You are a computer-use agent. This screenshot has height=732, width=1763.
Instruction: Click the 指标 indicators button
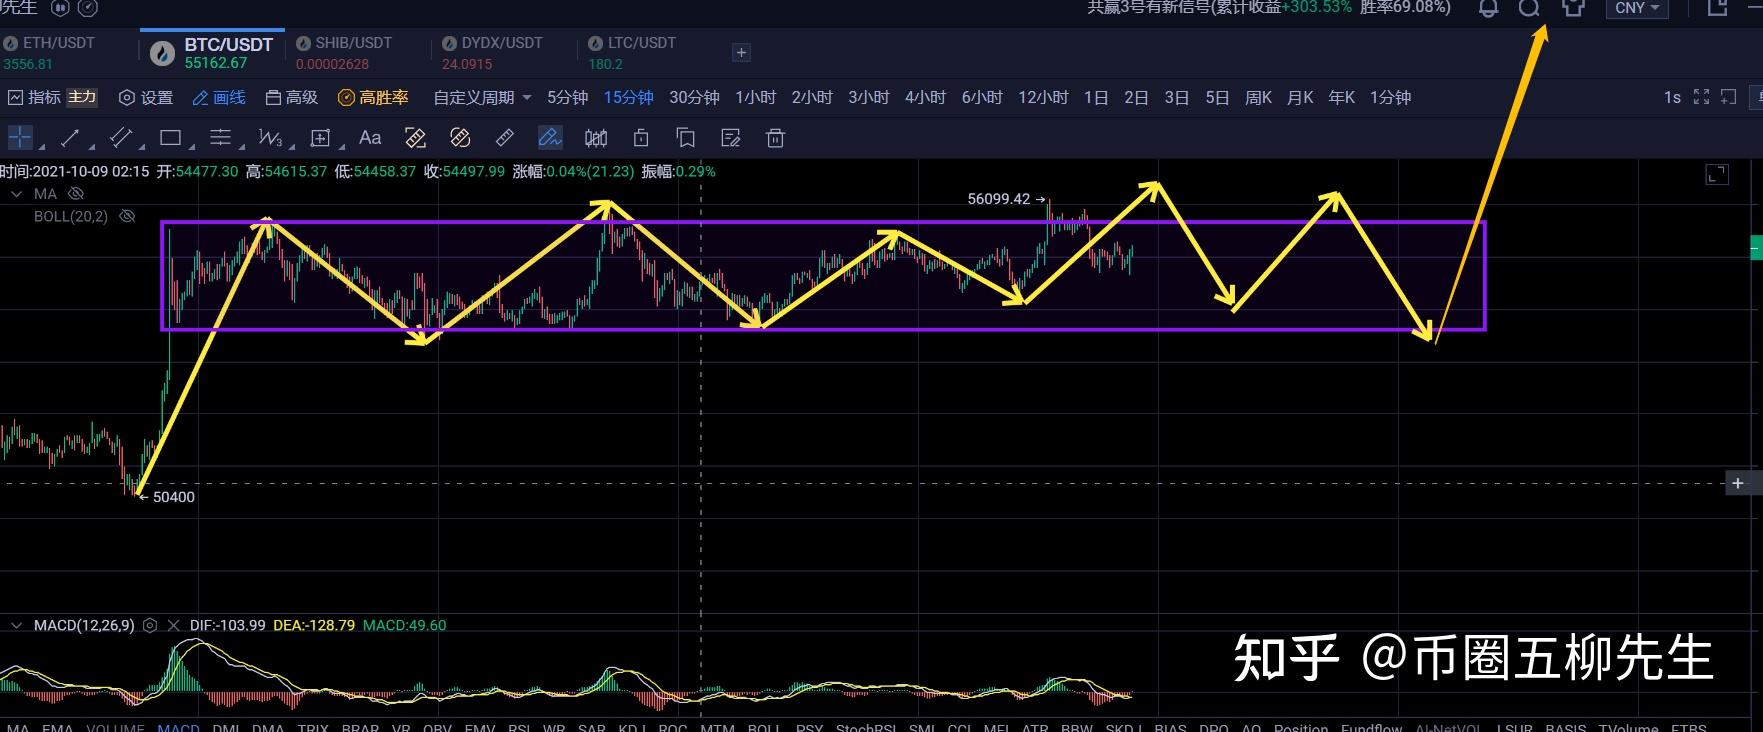point(35,97)
